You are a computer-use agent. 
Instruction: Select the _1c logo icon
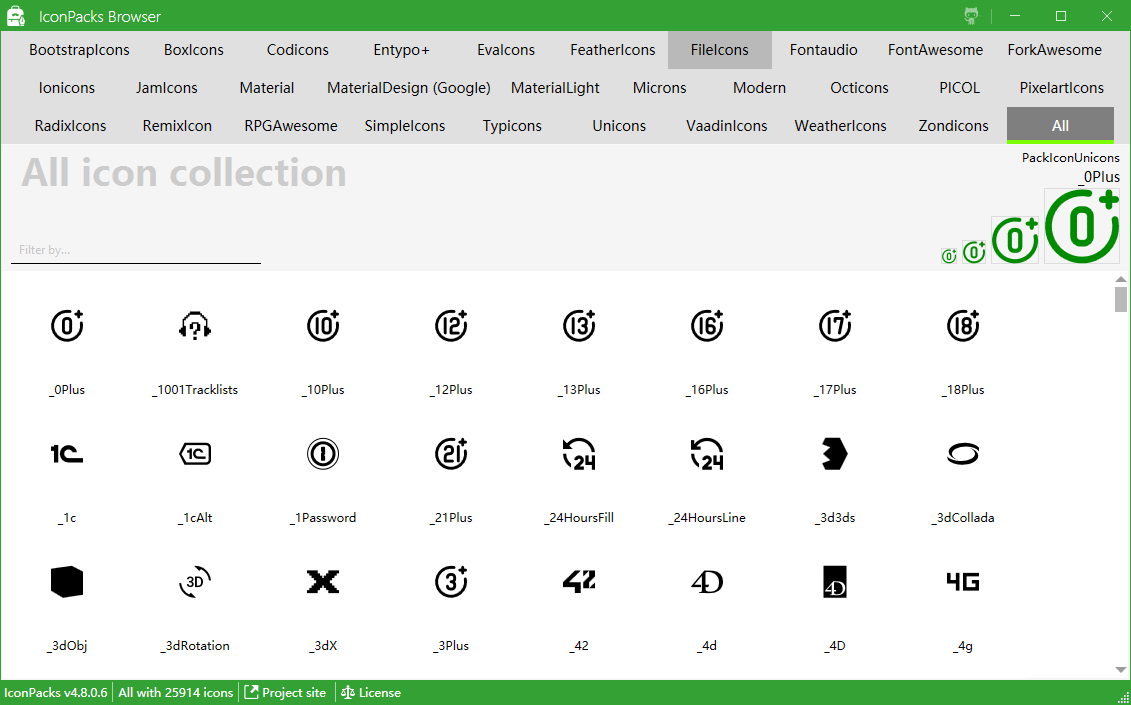tap(67, 454)
